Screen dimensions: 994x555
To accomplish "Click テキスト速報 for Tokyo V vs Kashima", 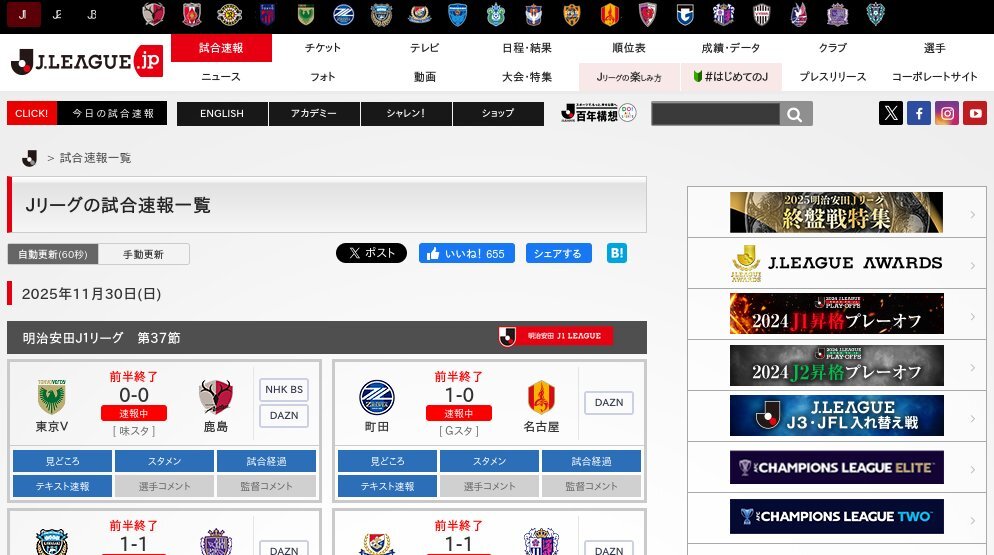I will pyautogui.click(x=62, y=486).
